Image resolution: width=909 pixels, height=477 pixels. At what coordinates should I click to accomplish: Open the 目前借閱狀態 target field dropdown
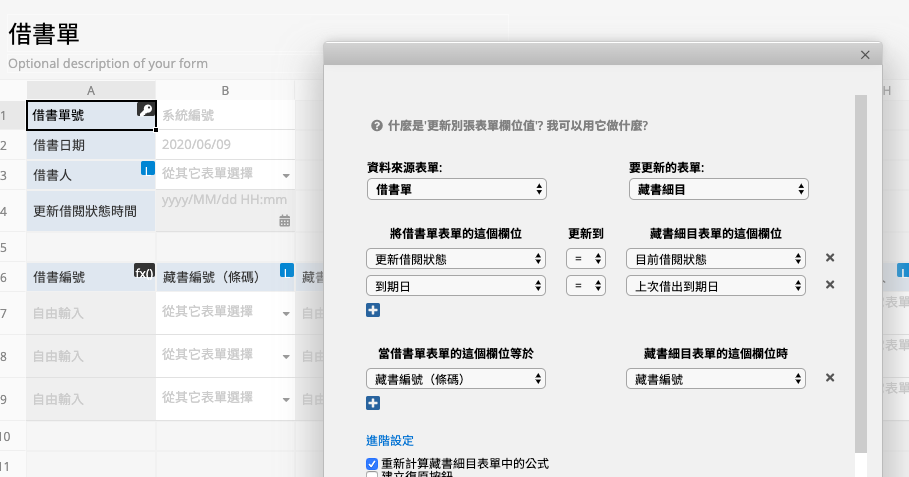716,259
